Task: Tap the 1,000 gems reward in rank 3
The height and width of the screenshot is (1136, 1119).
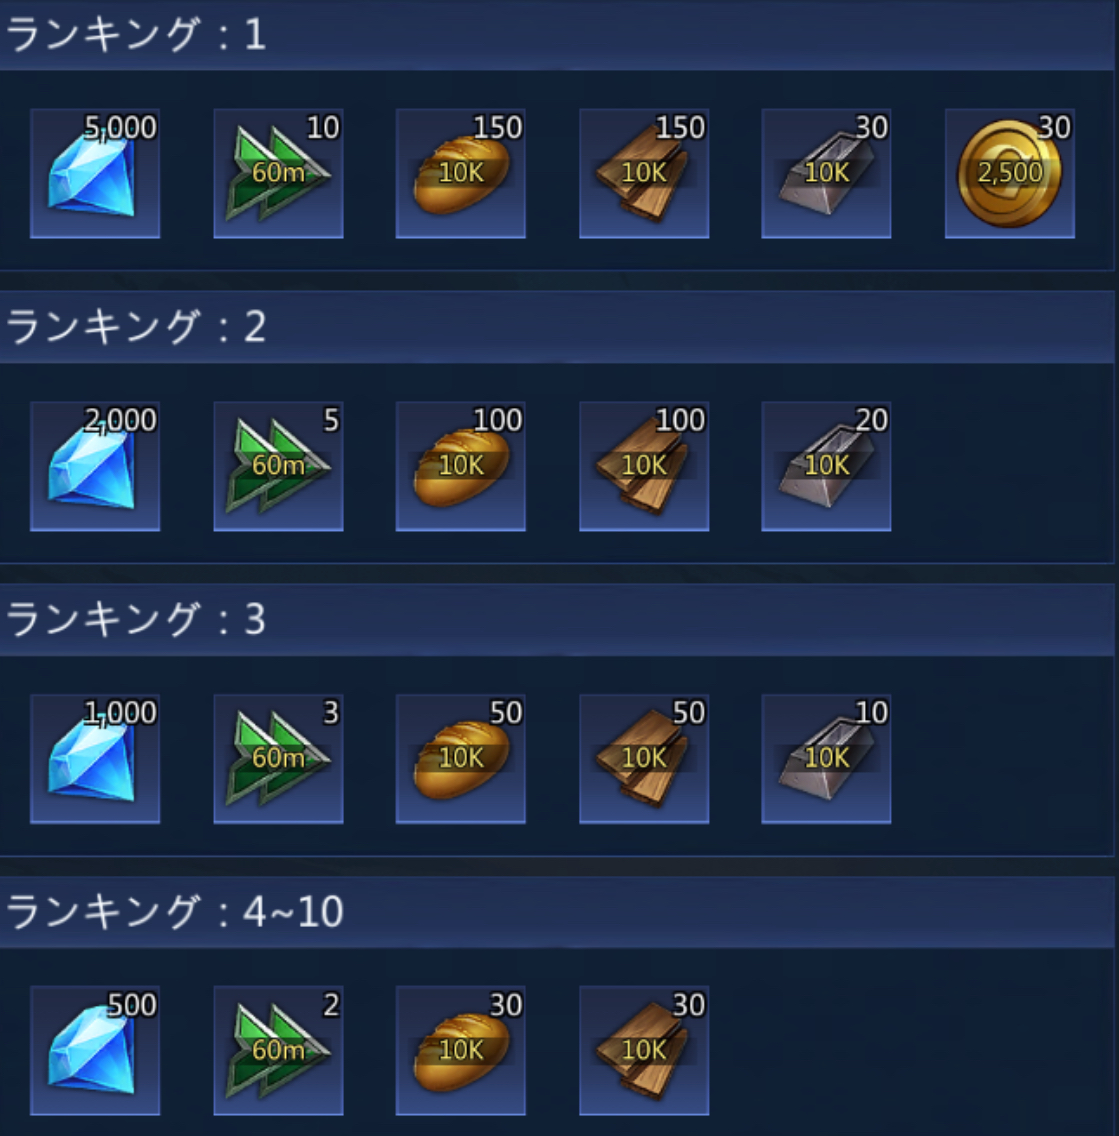Action: (95, 759)
